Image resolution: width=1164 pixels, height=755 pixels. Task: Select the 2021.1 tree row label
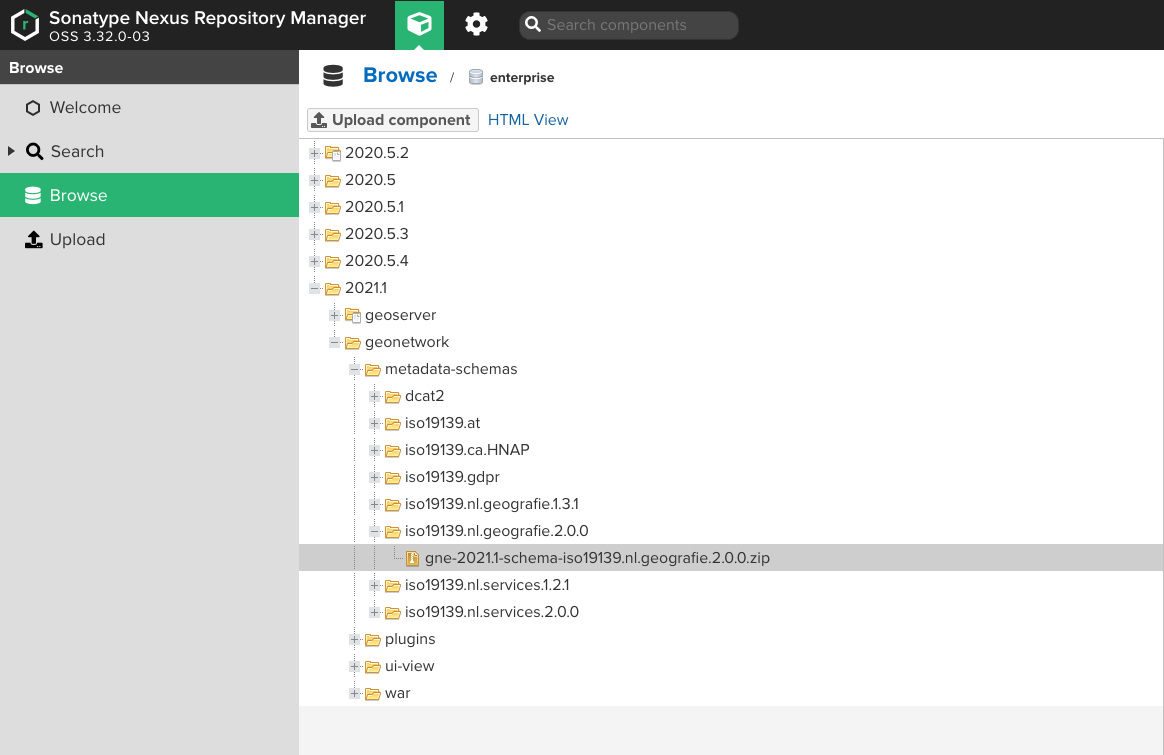(366, 288)
